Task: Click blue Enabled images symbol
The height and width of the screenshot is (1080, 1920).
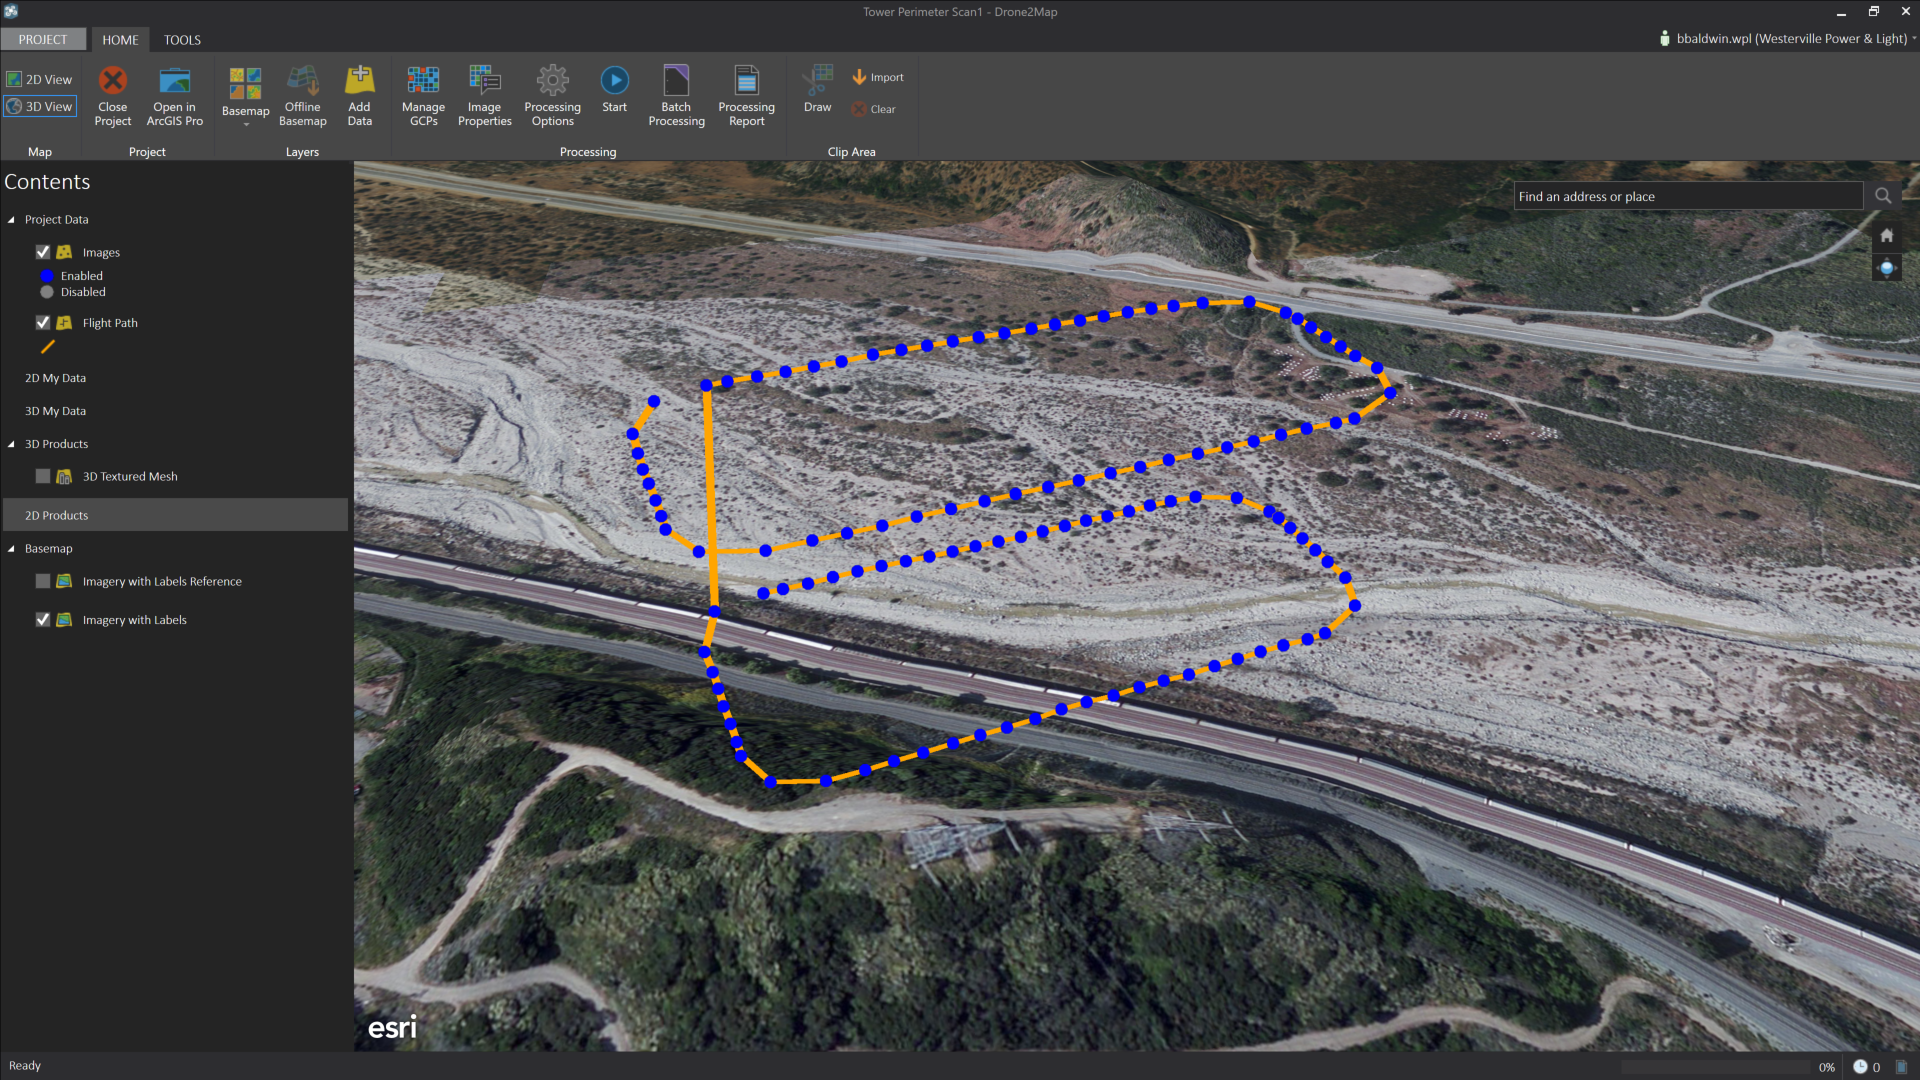Action: pos(46,276)
